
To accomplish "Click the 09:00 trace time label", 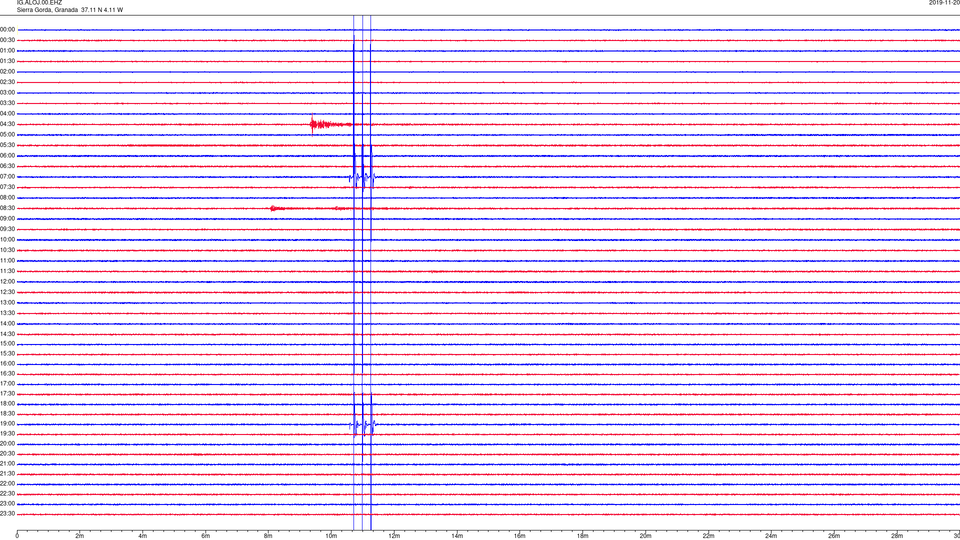I will point(7,219).
